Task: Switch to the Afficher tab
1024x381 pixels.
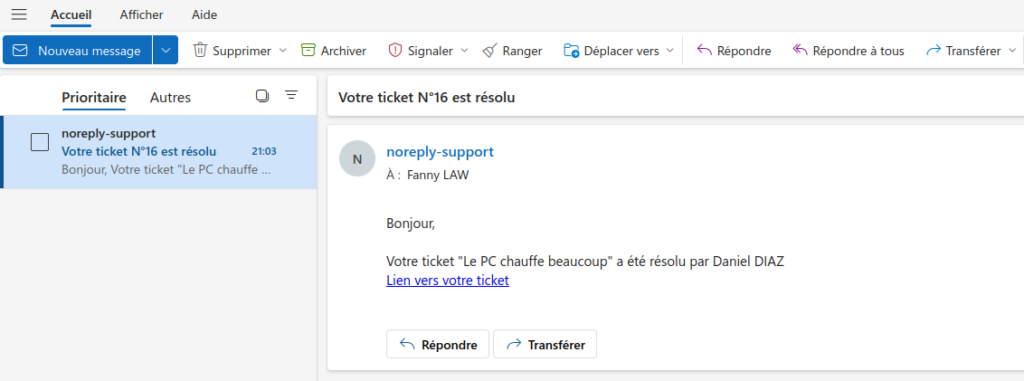Action: 142,14
